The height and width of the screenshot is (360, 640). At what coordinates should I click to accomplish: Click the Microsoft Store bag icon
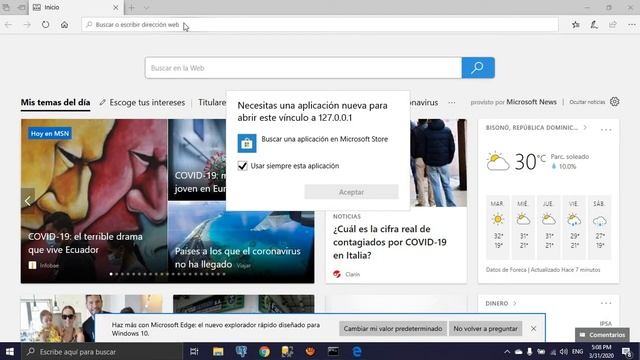click(x=247, y=143)
